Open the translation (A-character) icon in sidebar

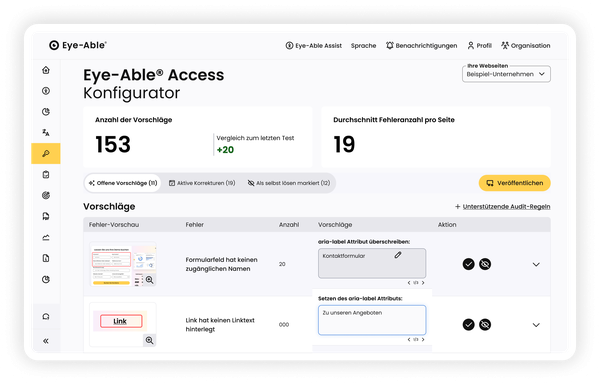point(46,132)
